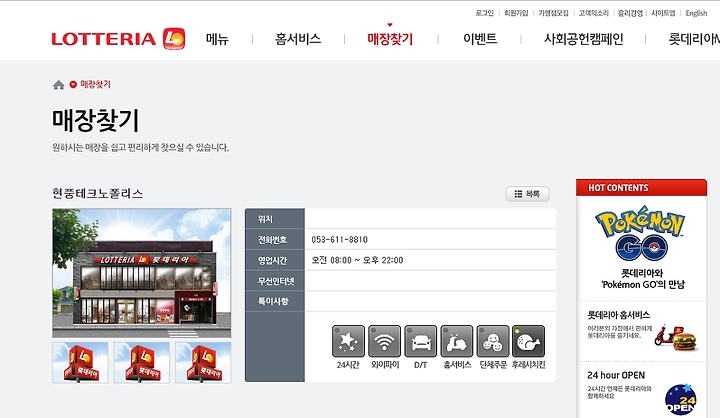720x418 pixels.
Task: Select the 홈서비스 scooter icon
Action: click(x=457, y=341)
